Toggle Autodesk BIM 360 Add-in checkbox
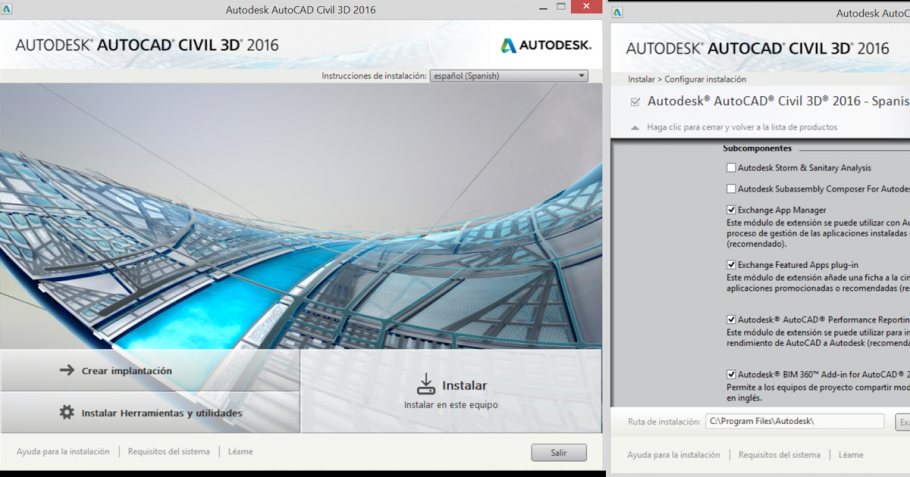This screenshot has height=477, width=910. point(731,374)
